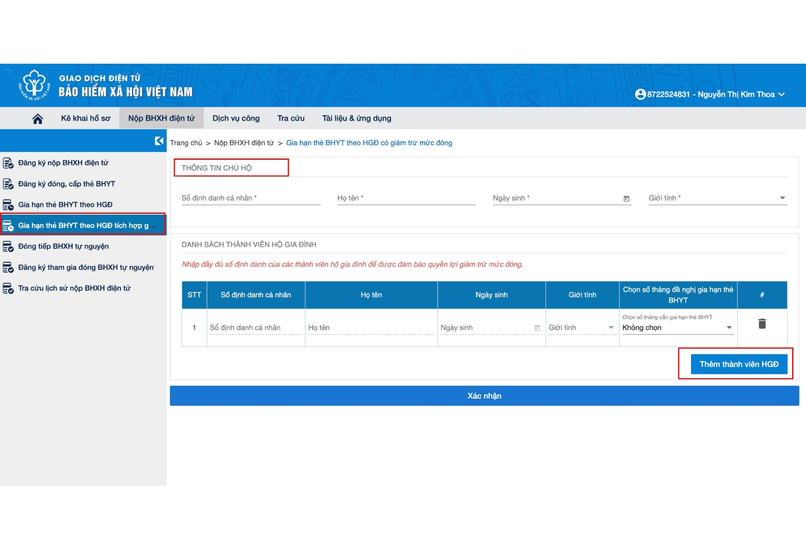
Task: Open the home icon in navigation bar
Action: coord(38,119)
